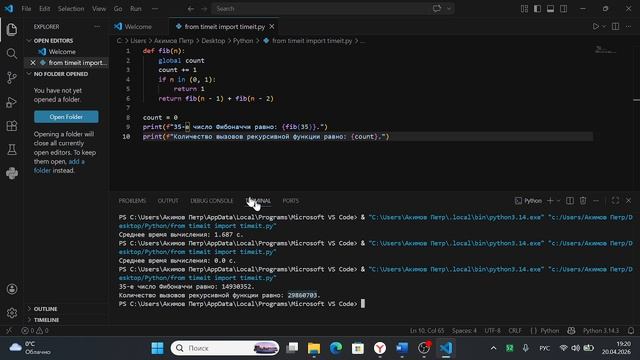The width and height of the screenshot is (640, 360).
Task: Kill terminal with trash icon
Action: click(x=583, y=201)
